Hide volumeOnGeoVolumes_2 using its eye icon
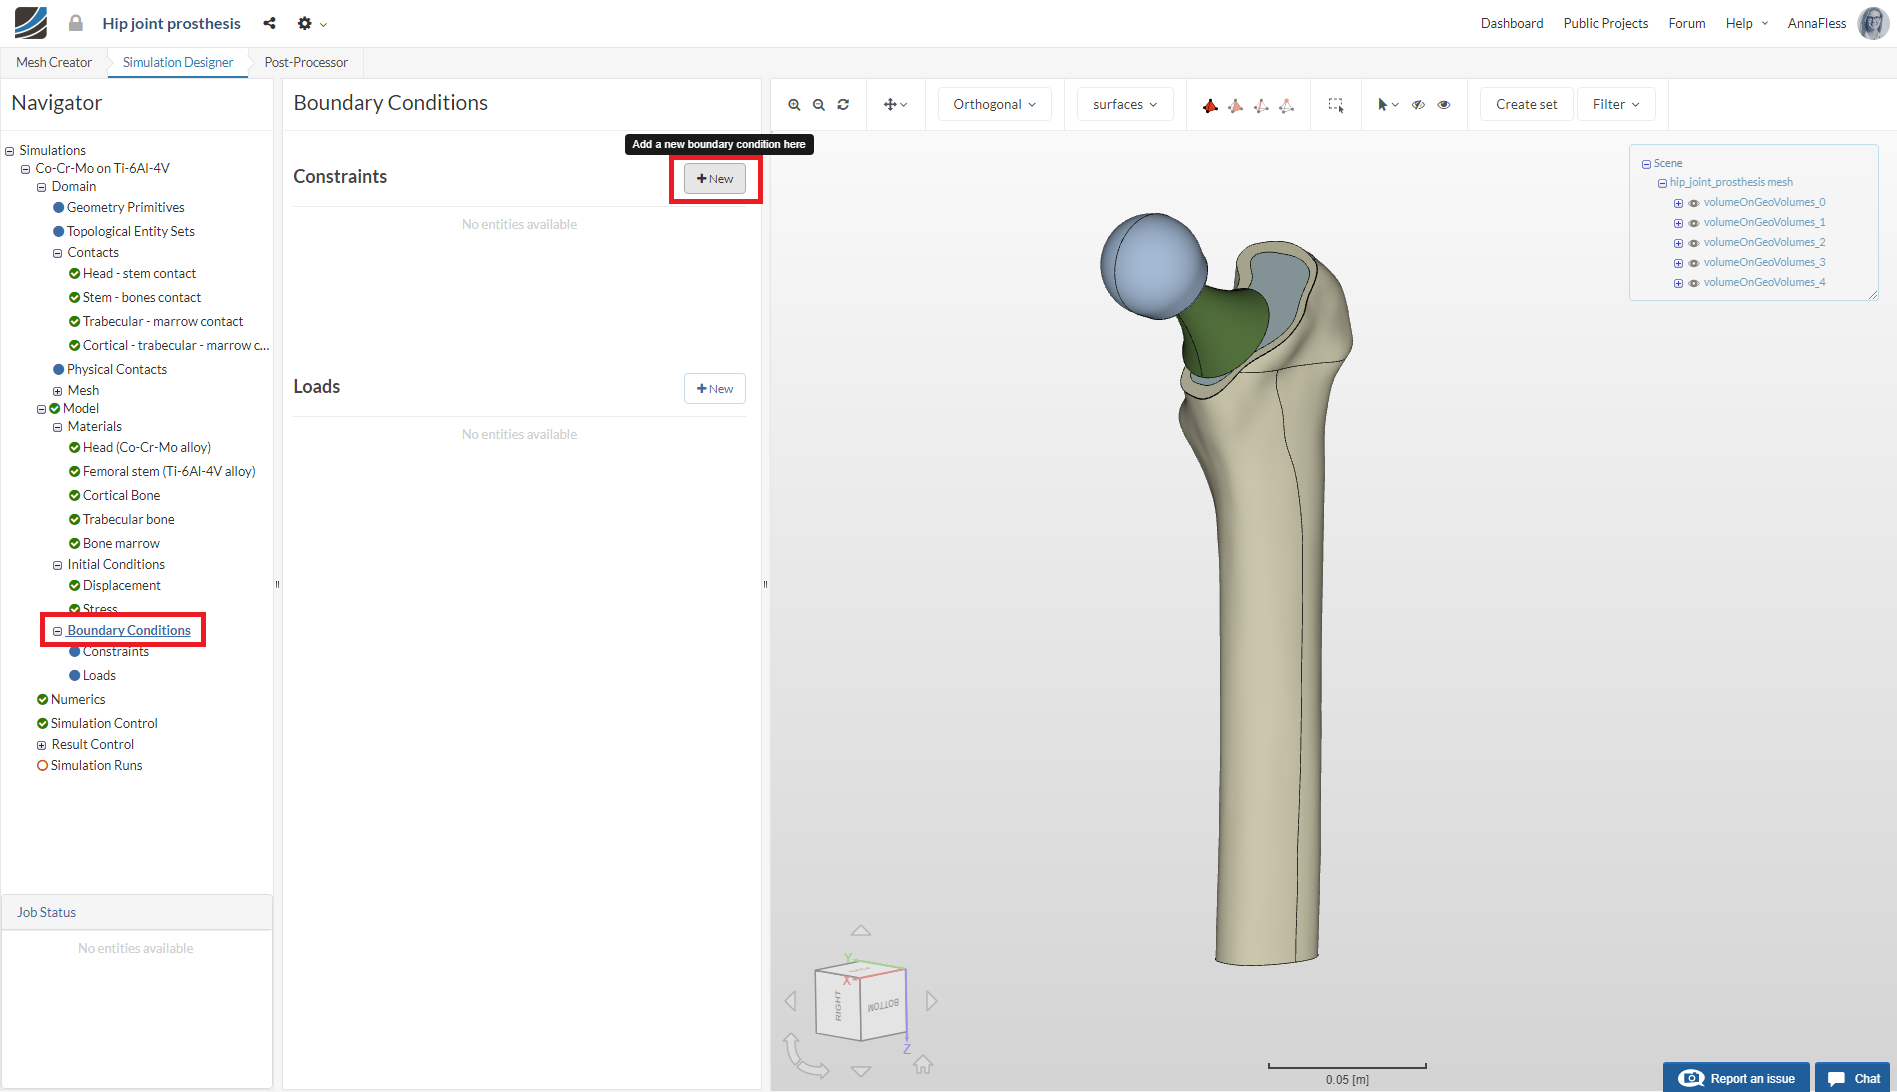Screen dimensions: 1897x1092 tap(1694, 243)
